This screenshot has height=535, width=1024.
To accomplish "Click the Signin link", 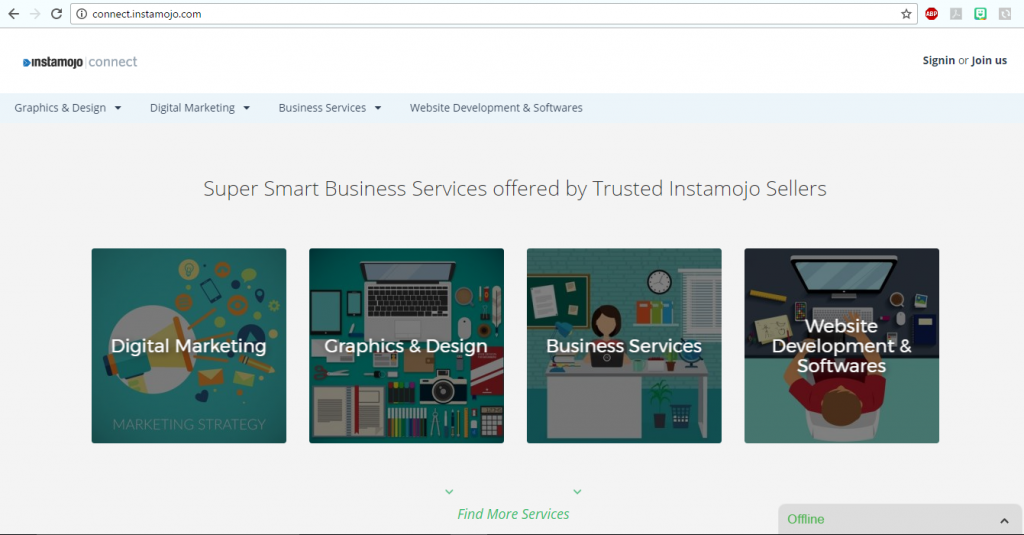I will (x=938, y=61).
